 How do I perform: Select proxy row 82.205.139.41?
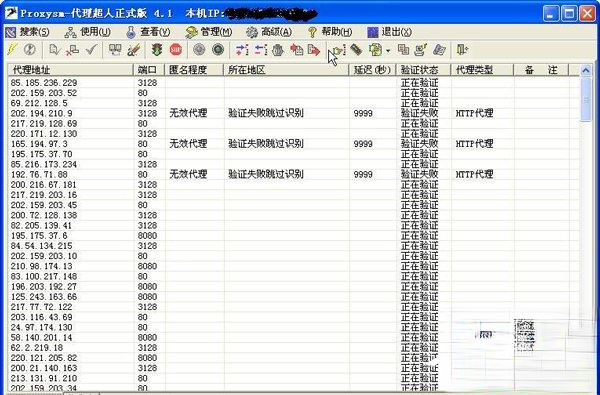(293, 225)
